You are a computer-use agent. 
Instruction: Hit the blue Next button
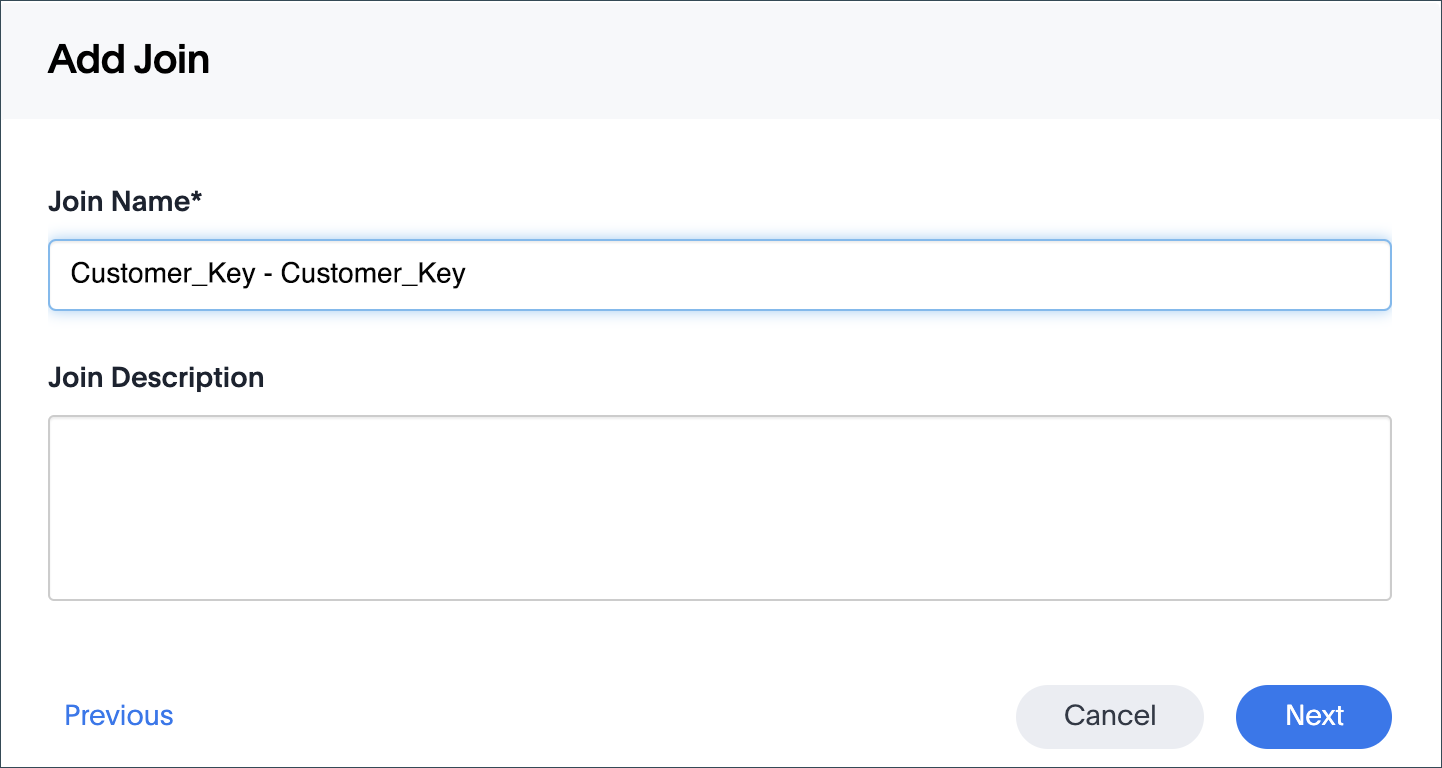click(1313, 716)
